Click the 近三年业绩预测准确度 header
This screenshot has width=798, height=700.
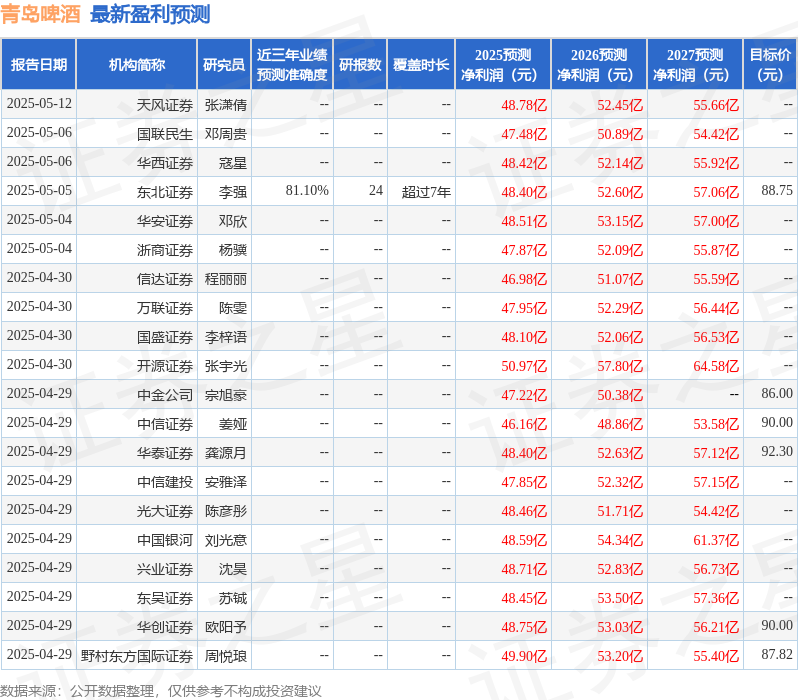coord(292,65)
